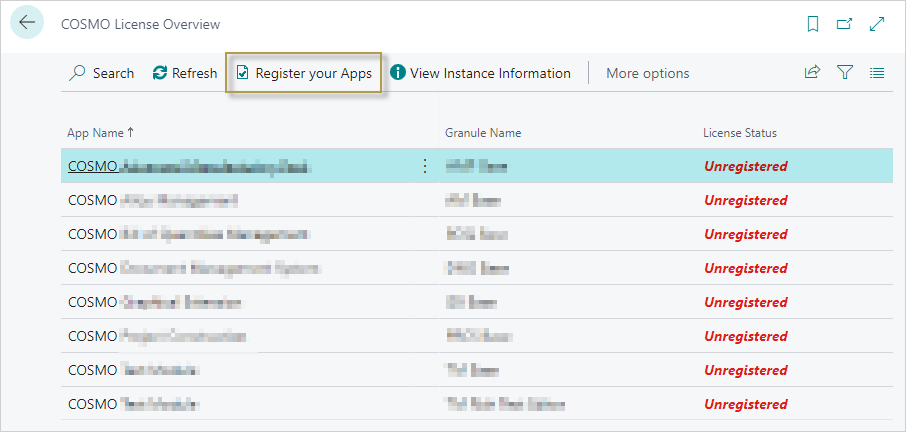The width and height of the screenshot is (906, 432).
Task: Toggle the filter pane funnel icon
Action: pos(845,73)
